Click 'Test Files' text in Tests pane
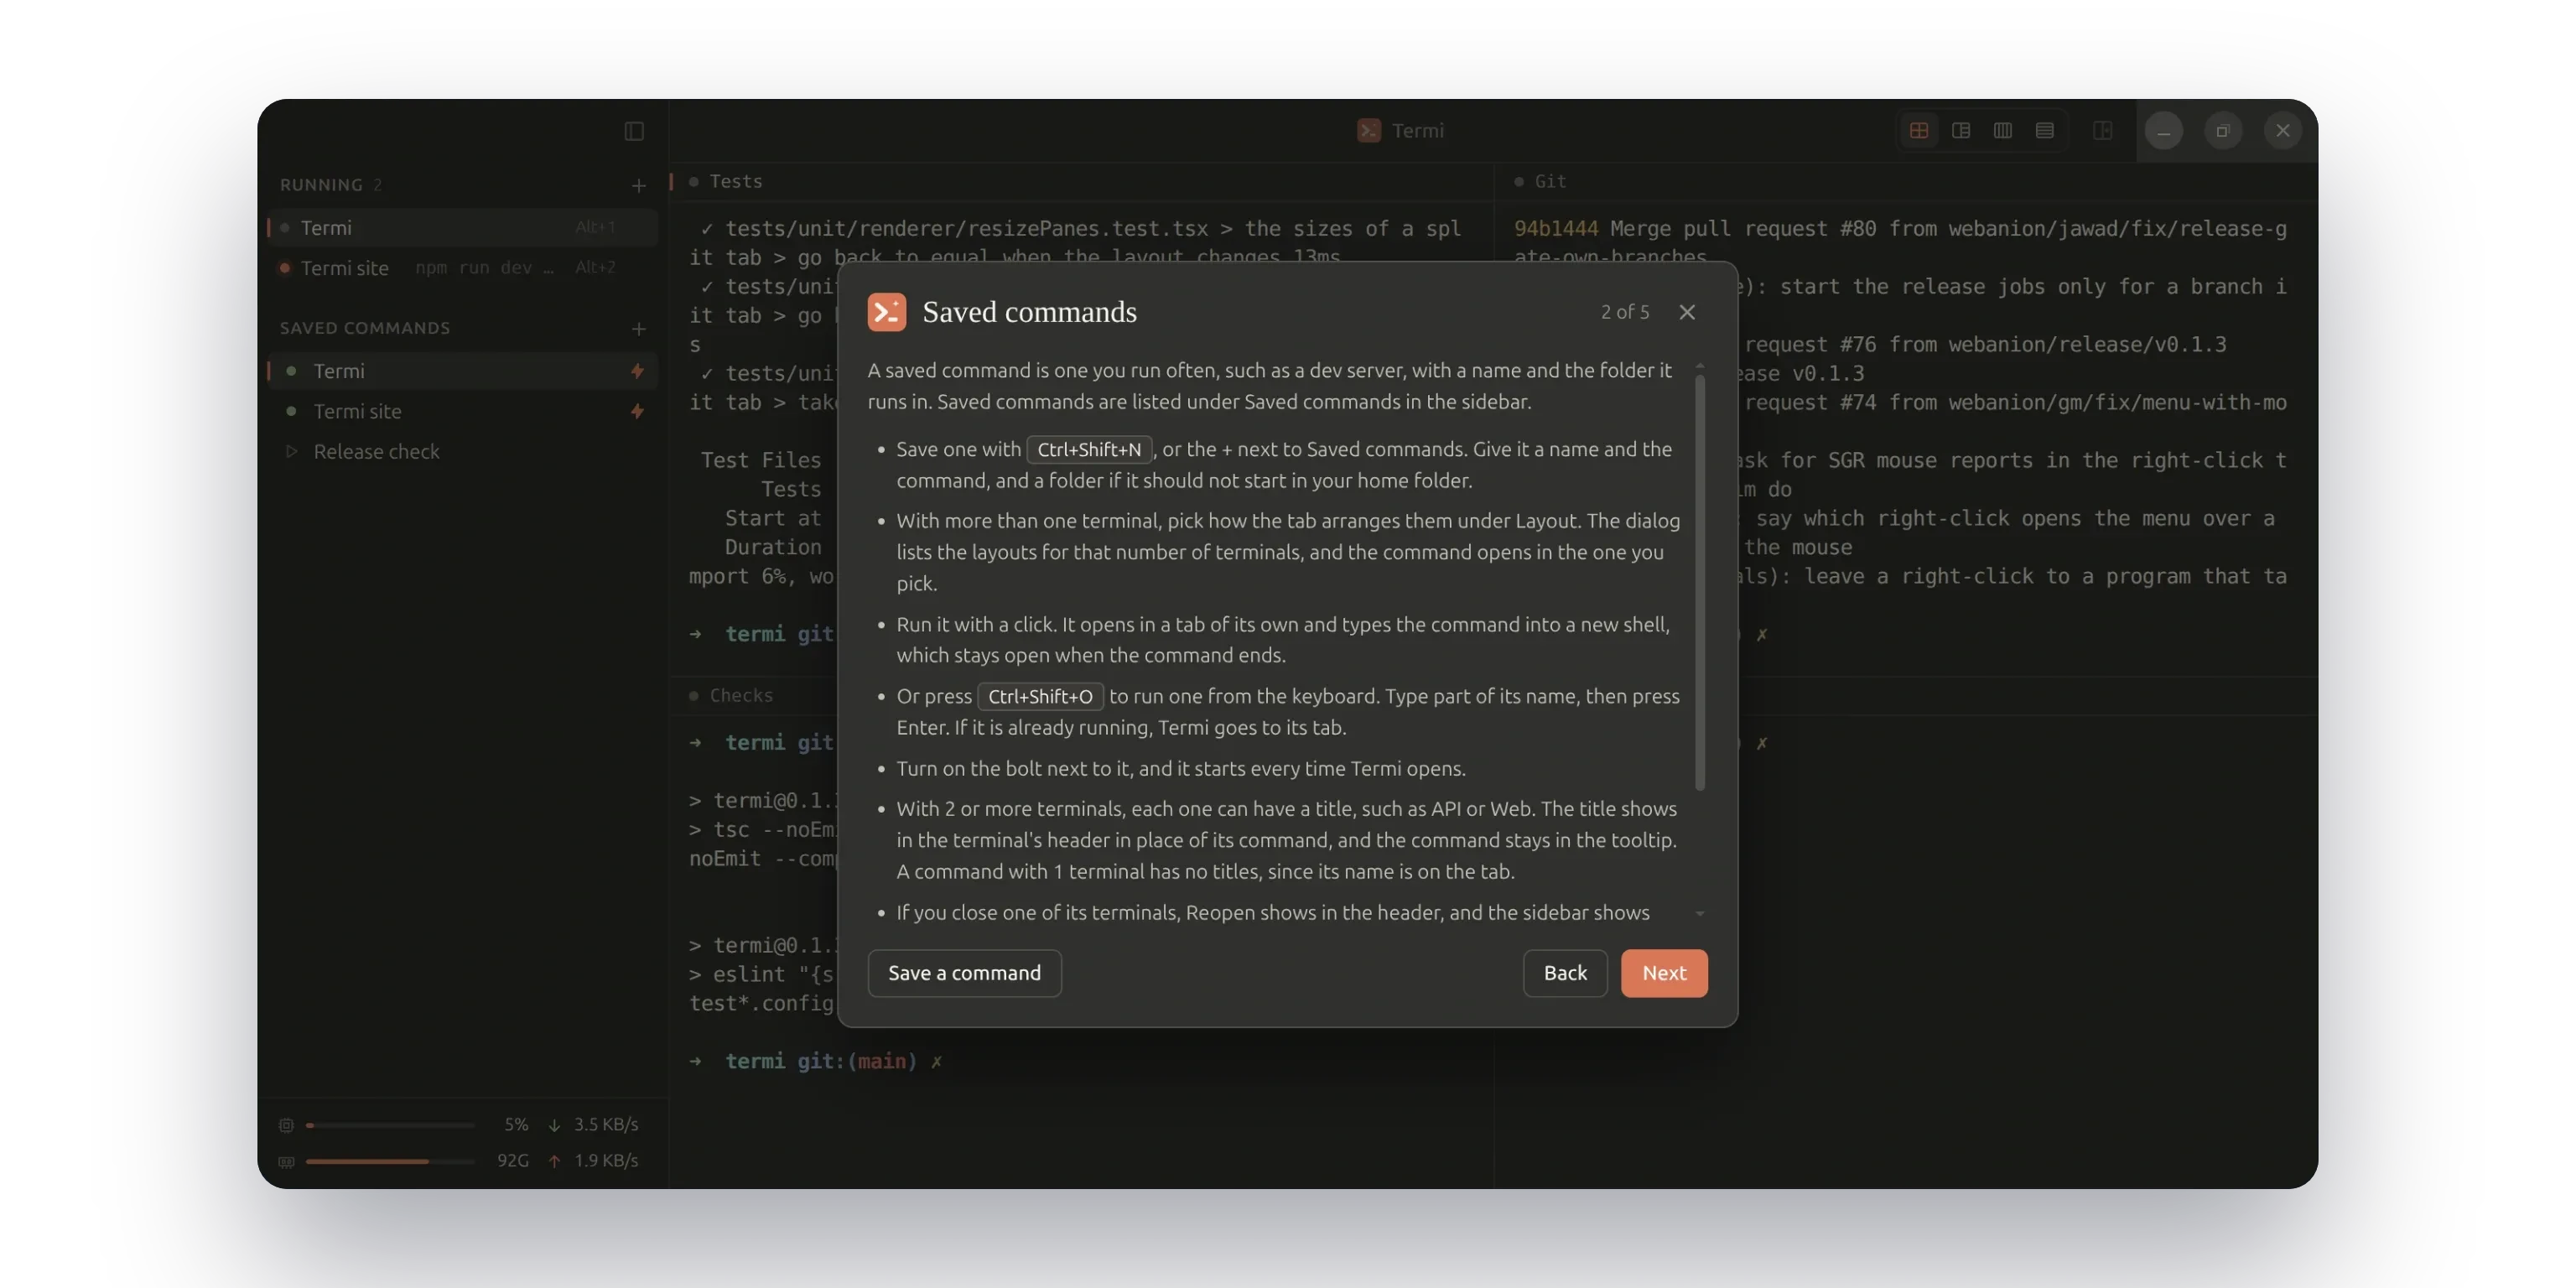Image resolution: width=2576 pixels, height=1288 pixels. pyautogui.click(x=760, y=460)
